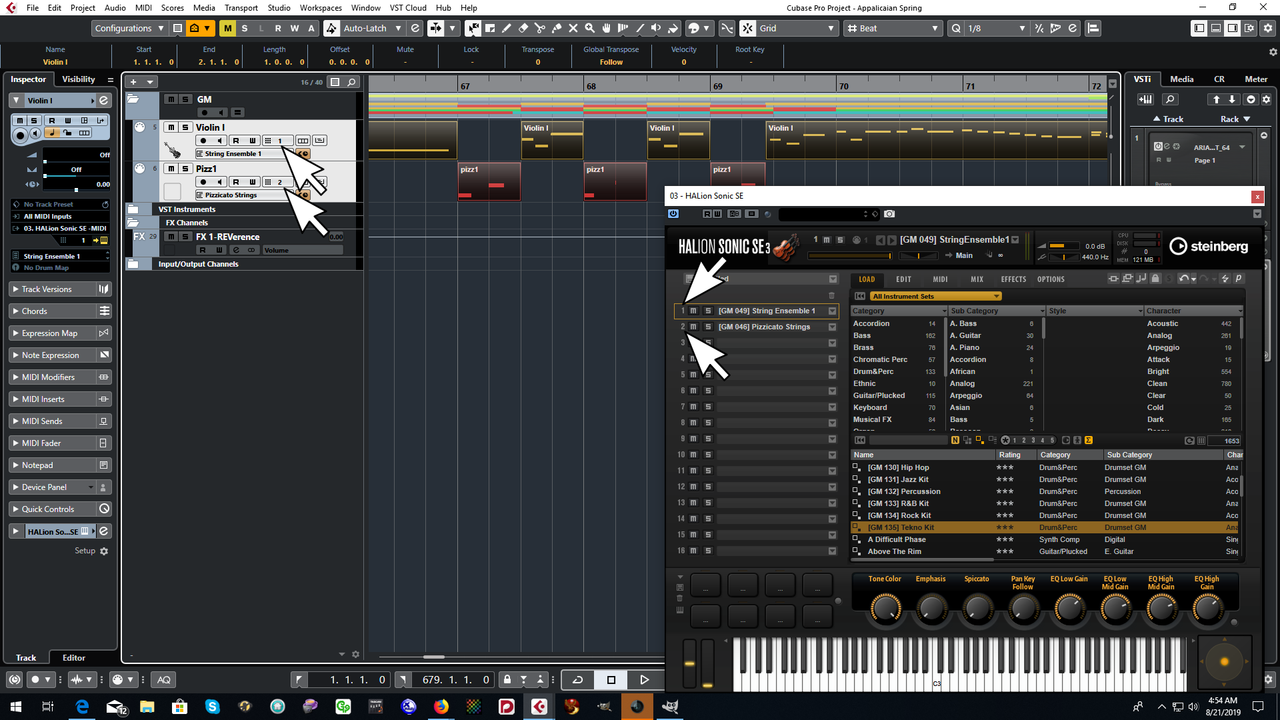Viewport: 1280px width, 720px height.
Task: Open slot 1 String Ensemble dropdown arrow
Action: (832, 311)
